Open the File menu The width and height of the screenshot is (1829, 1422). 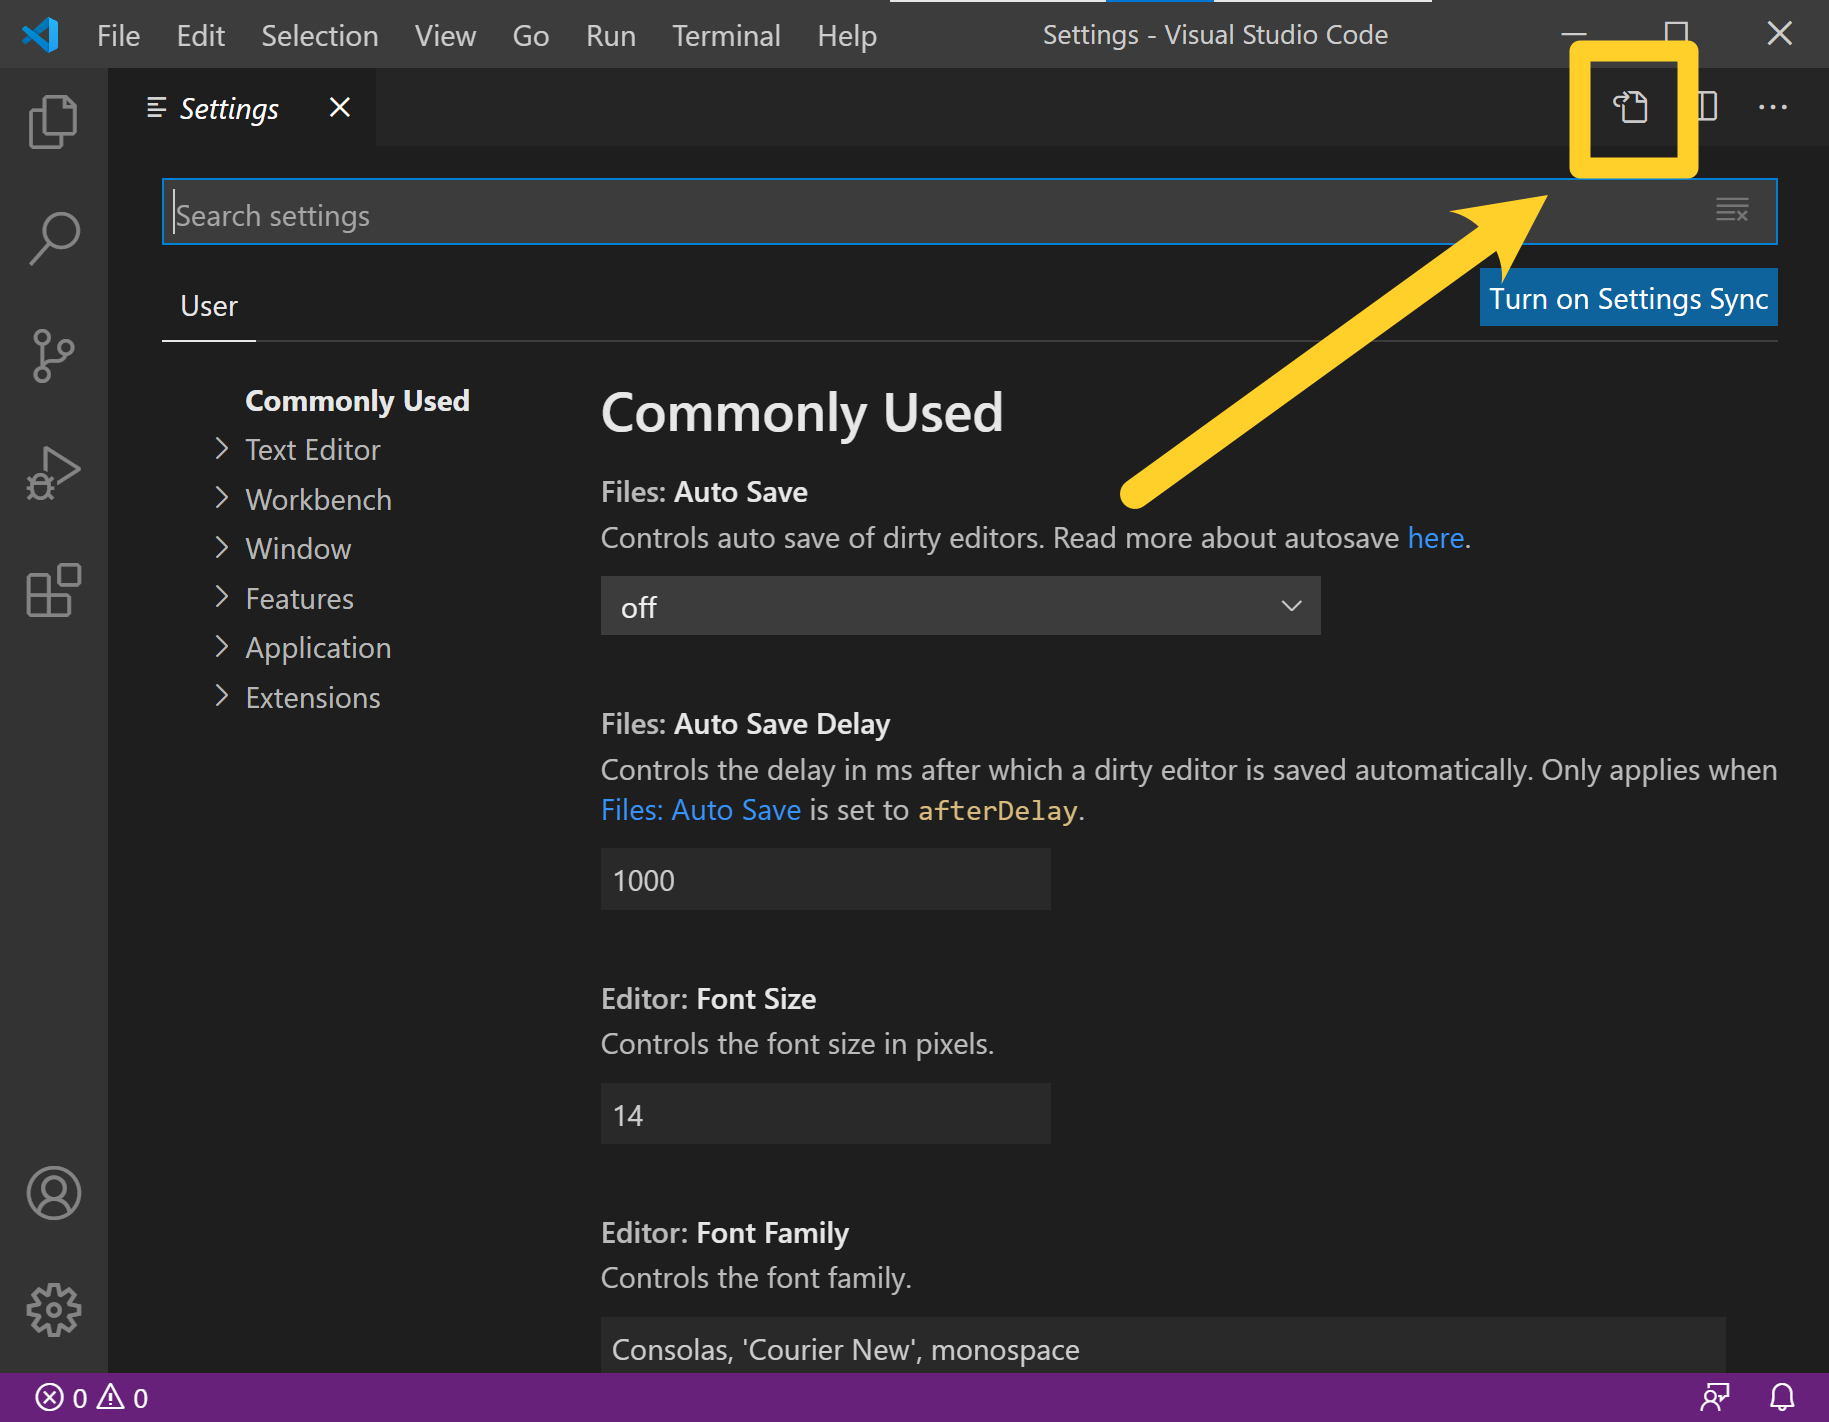click(118, 35)
